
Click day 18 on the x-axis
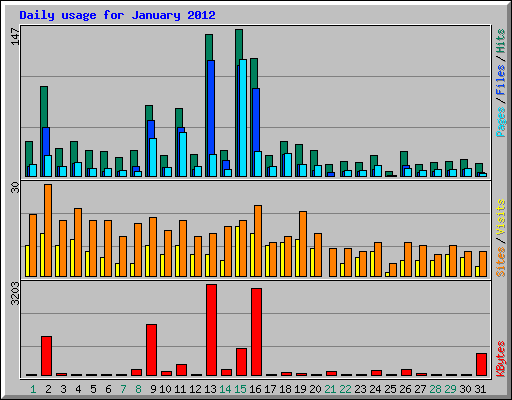click(x=285, y=389)
